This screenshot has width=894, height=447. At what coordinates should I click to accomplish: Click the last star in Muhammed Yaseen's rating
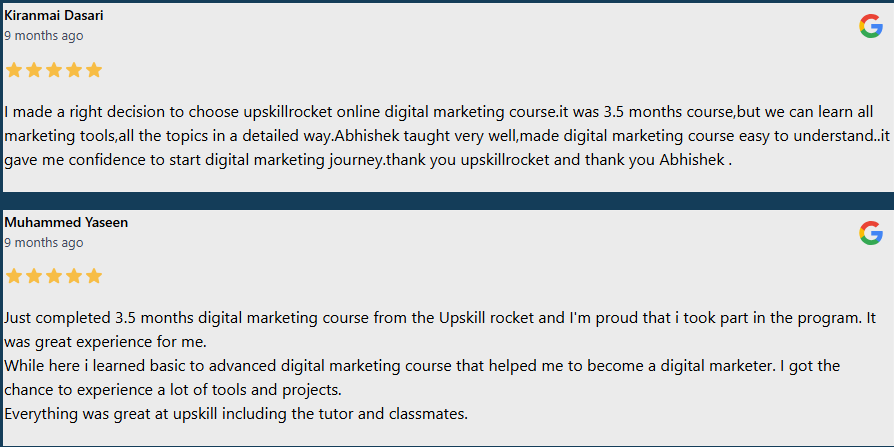point(94,276)
